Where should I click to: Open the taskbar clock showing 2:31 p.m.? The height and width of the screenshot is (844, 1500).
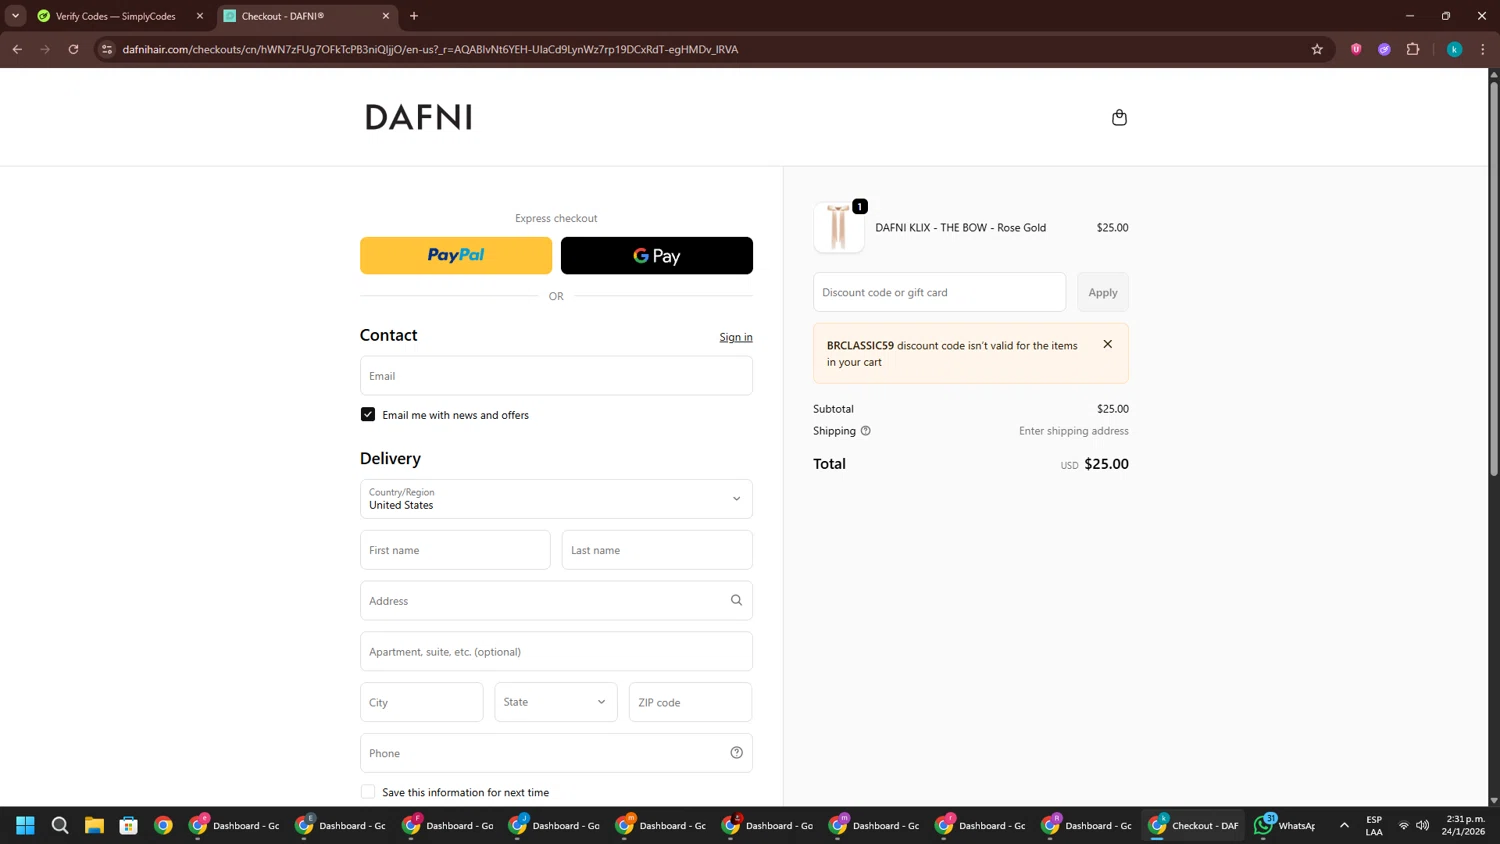tap(1464, 825)
